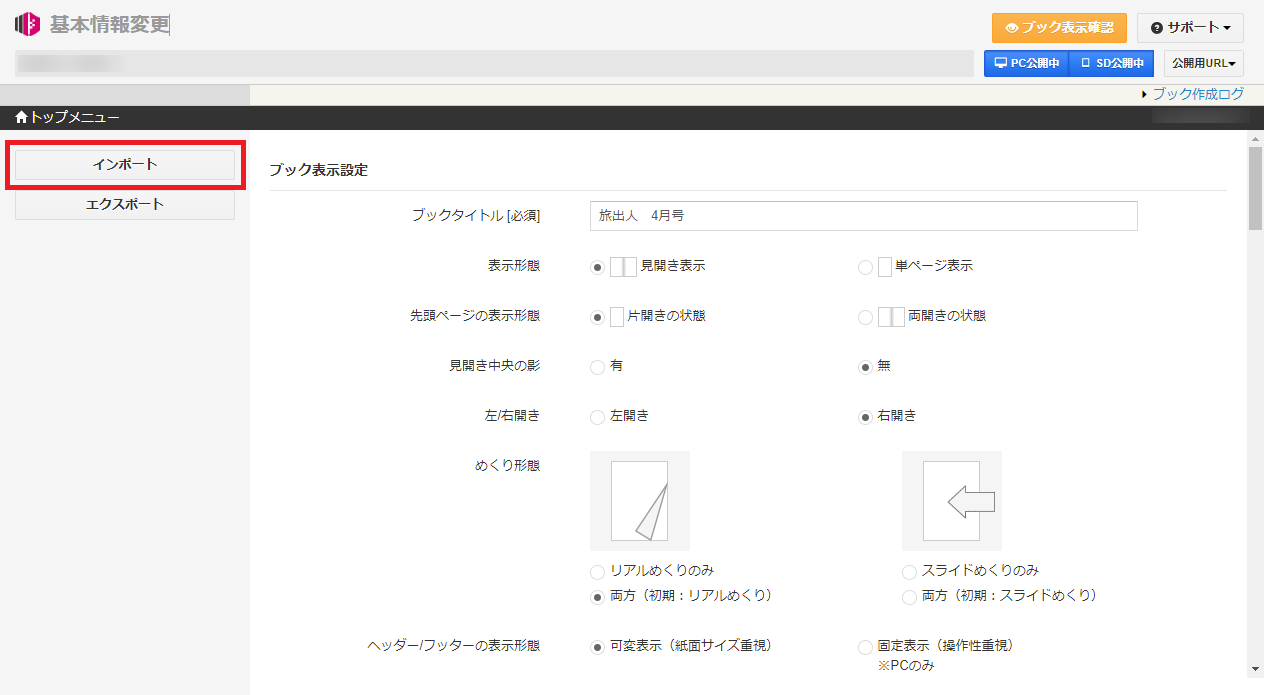
Task: Click the 見開き表示 two-page icon
Action: [x=623, y=267]
